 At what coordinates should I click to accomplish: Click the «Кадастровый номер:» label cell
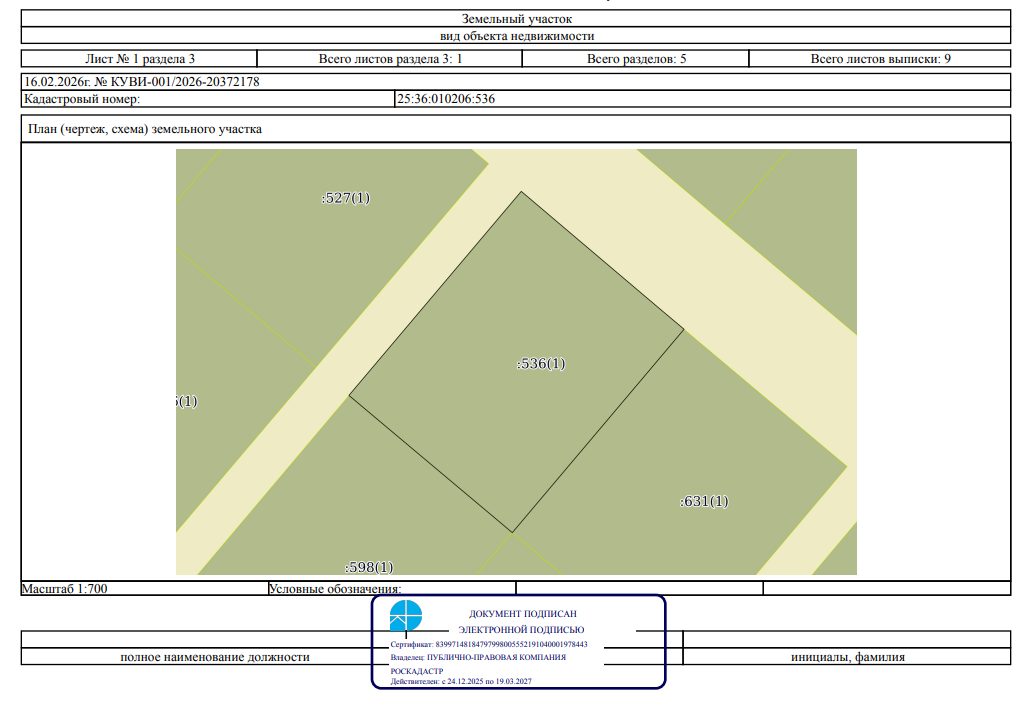pos(207,99)
